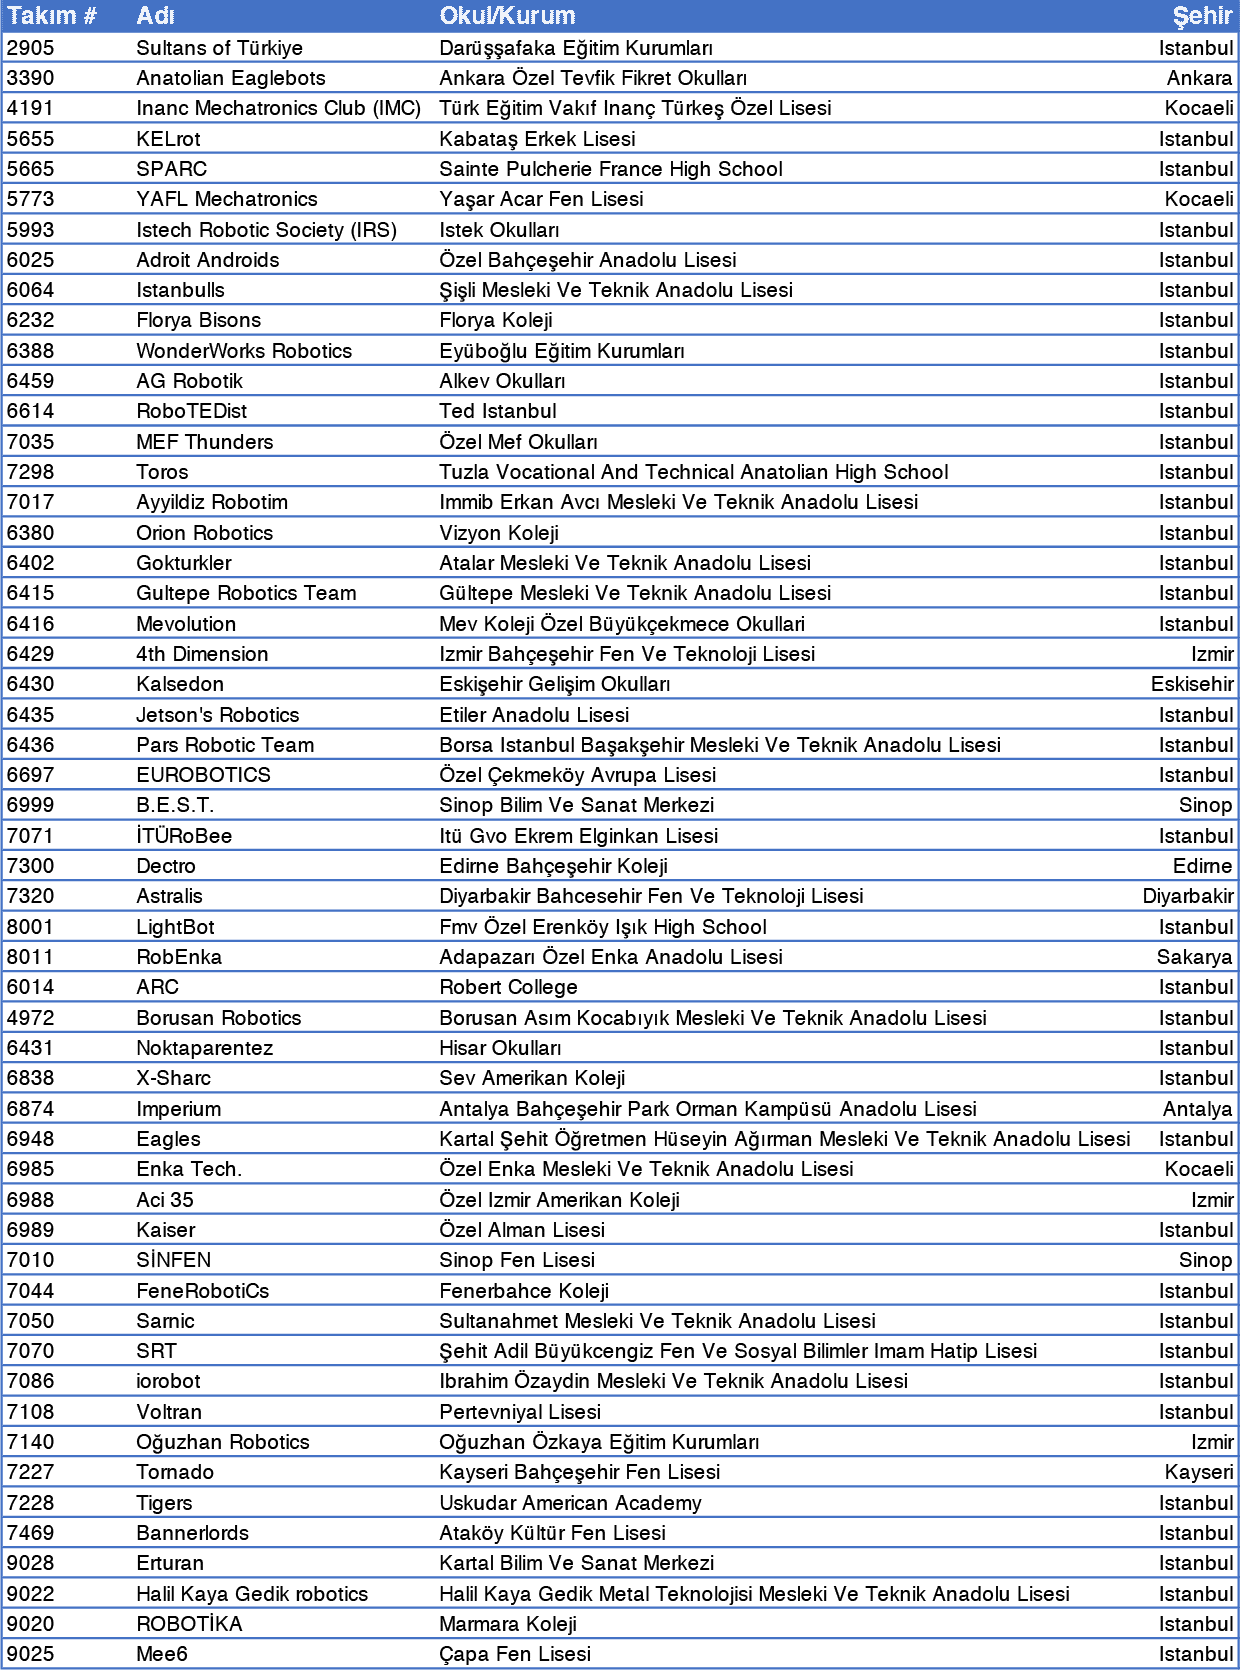Click 'Kaiser' team name

point(166,1230)
